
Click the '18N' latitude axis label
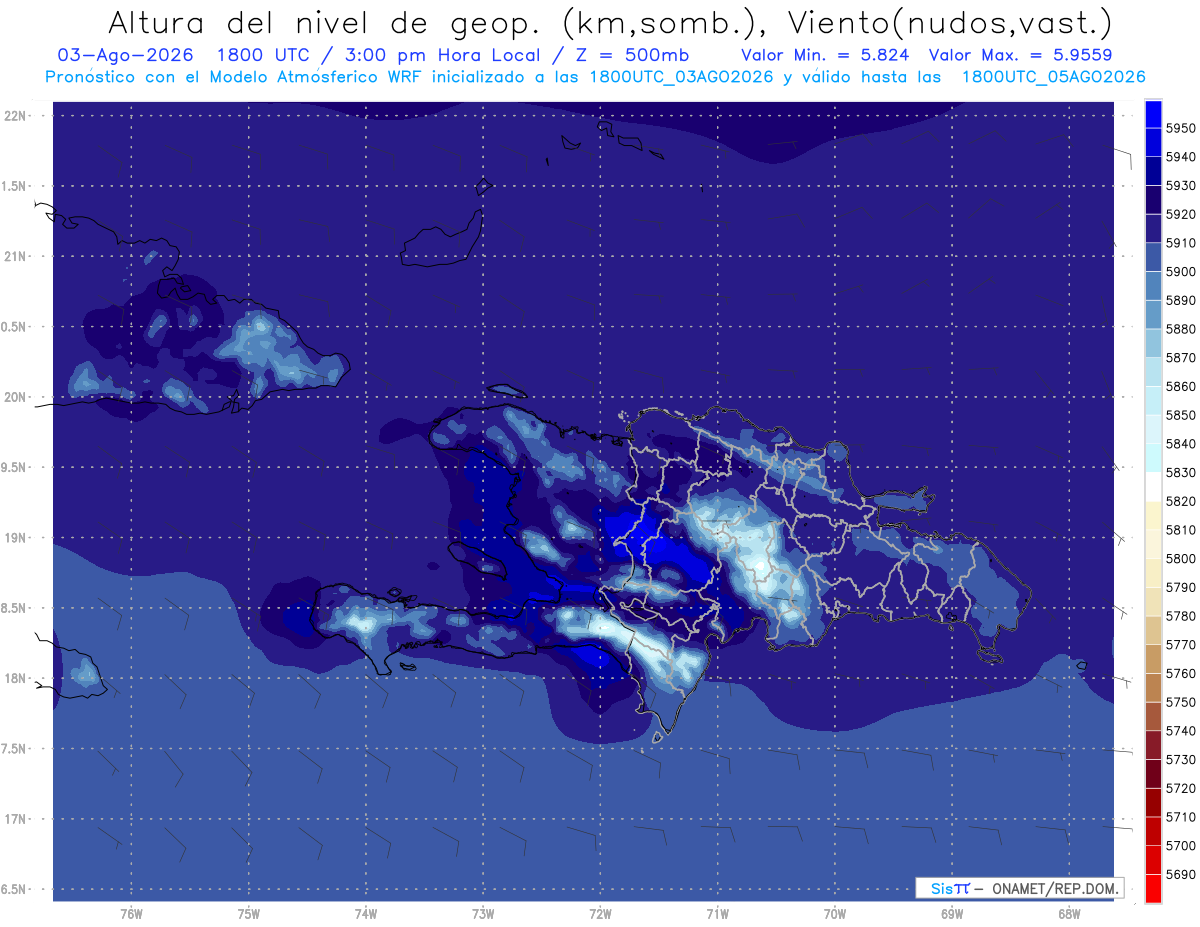pyautogui.click(x=15, y=678)
